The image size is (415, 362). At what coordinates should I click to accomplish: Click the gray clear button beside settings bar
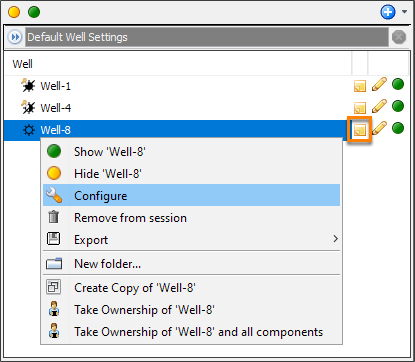click(x=399, y=37)
